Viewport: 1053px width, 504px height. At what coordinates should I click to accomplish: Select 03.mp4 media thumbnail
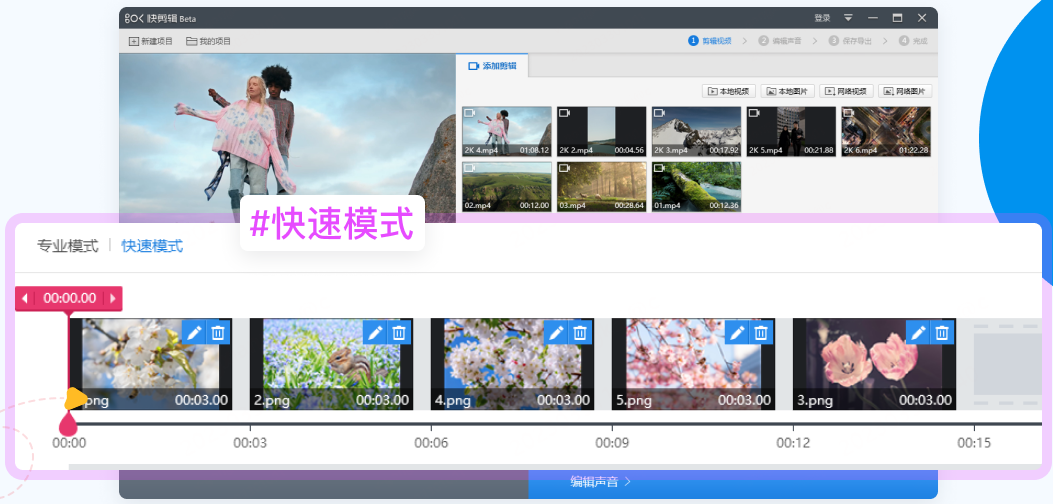click(602, 187)
